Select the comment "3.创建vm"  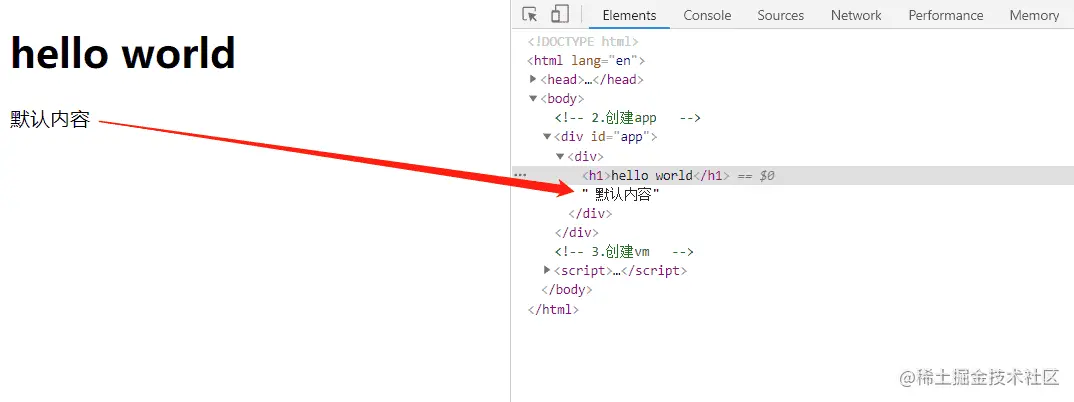tap(624, 251)
